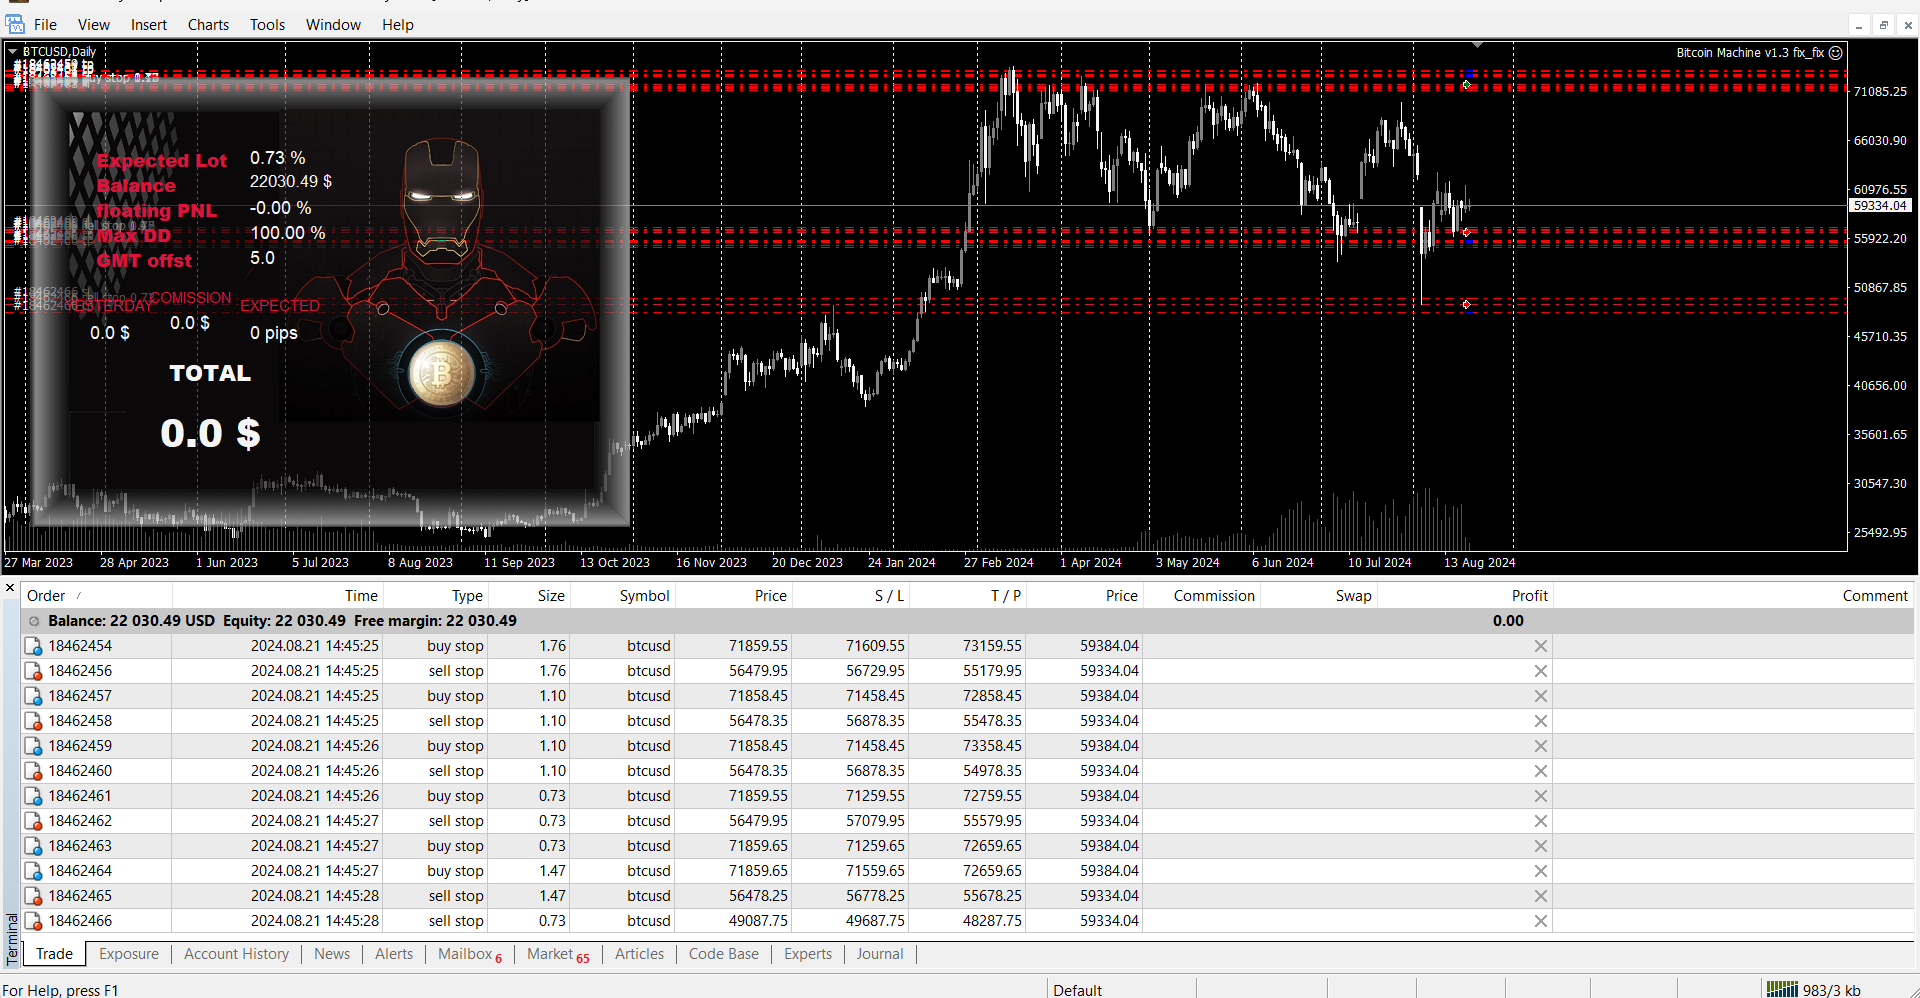
Task: Click the chart shift triangle marker
Action: (1477, 45)
